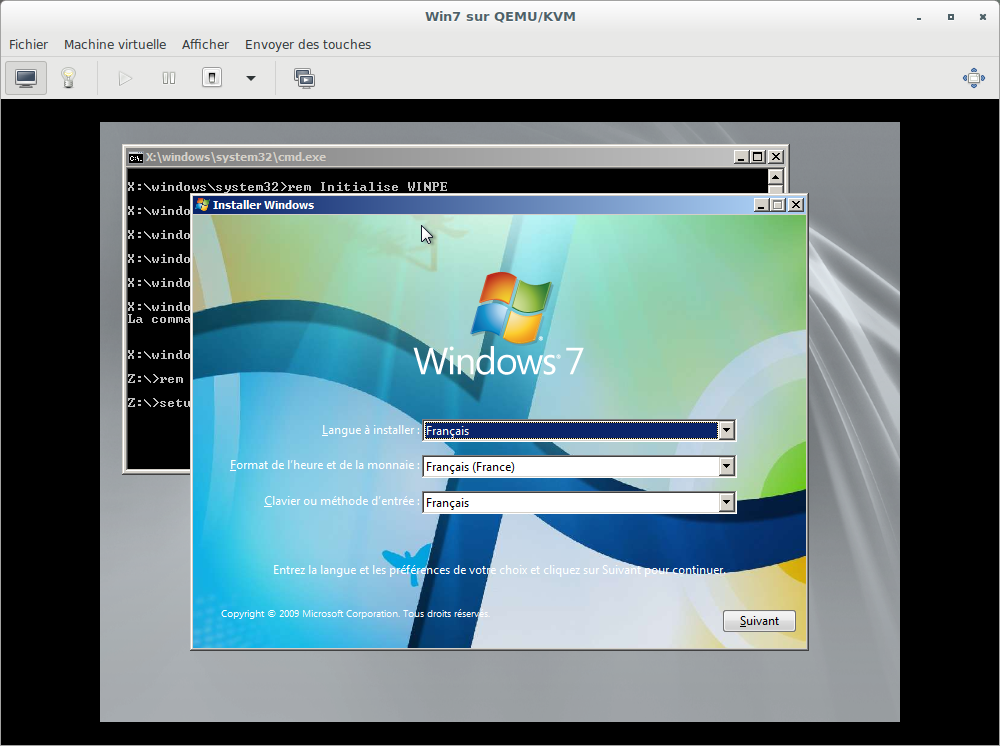Click the cmd.exe window title icon
Screen dimensions: 1000x746
pos(135,157)
